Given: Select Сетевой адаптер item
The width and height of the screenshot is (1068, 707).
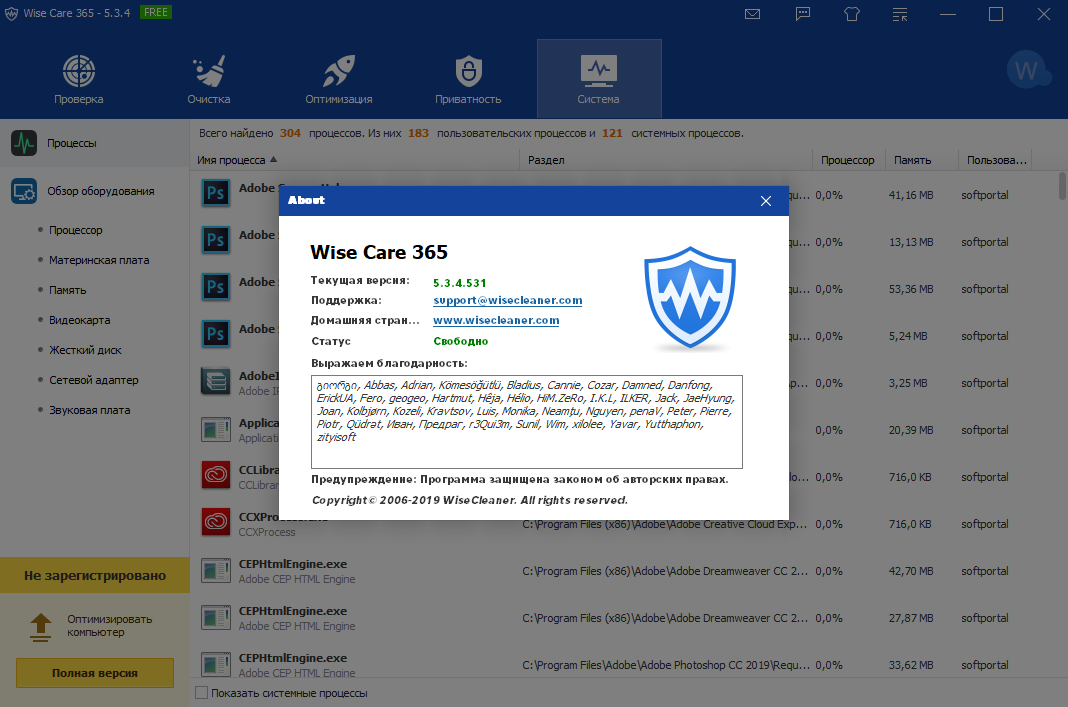Looking at the screenshot, I should click(93, 380).
